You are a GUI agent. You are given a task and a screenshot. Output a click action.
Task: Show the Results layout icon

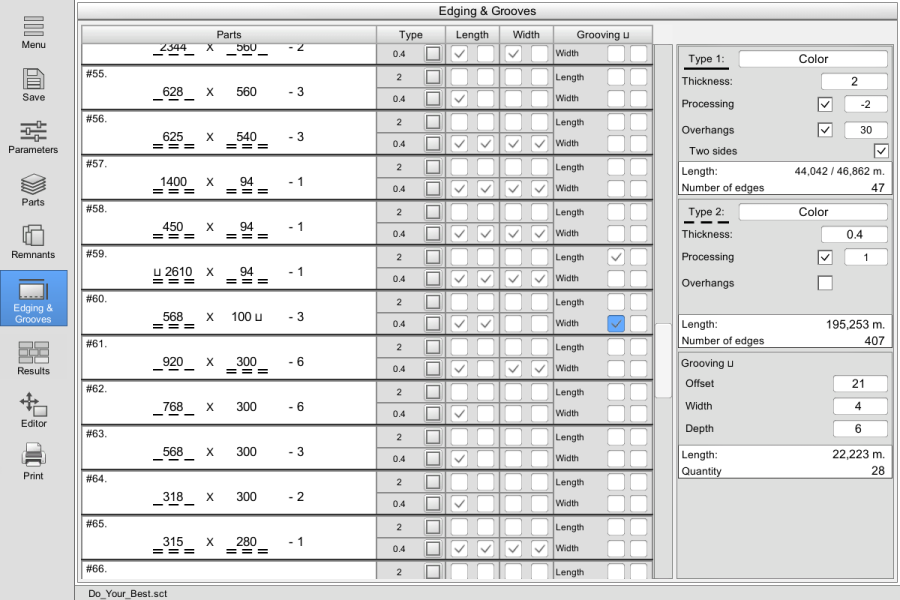click(x=33, y=352)
